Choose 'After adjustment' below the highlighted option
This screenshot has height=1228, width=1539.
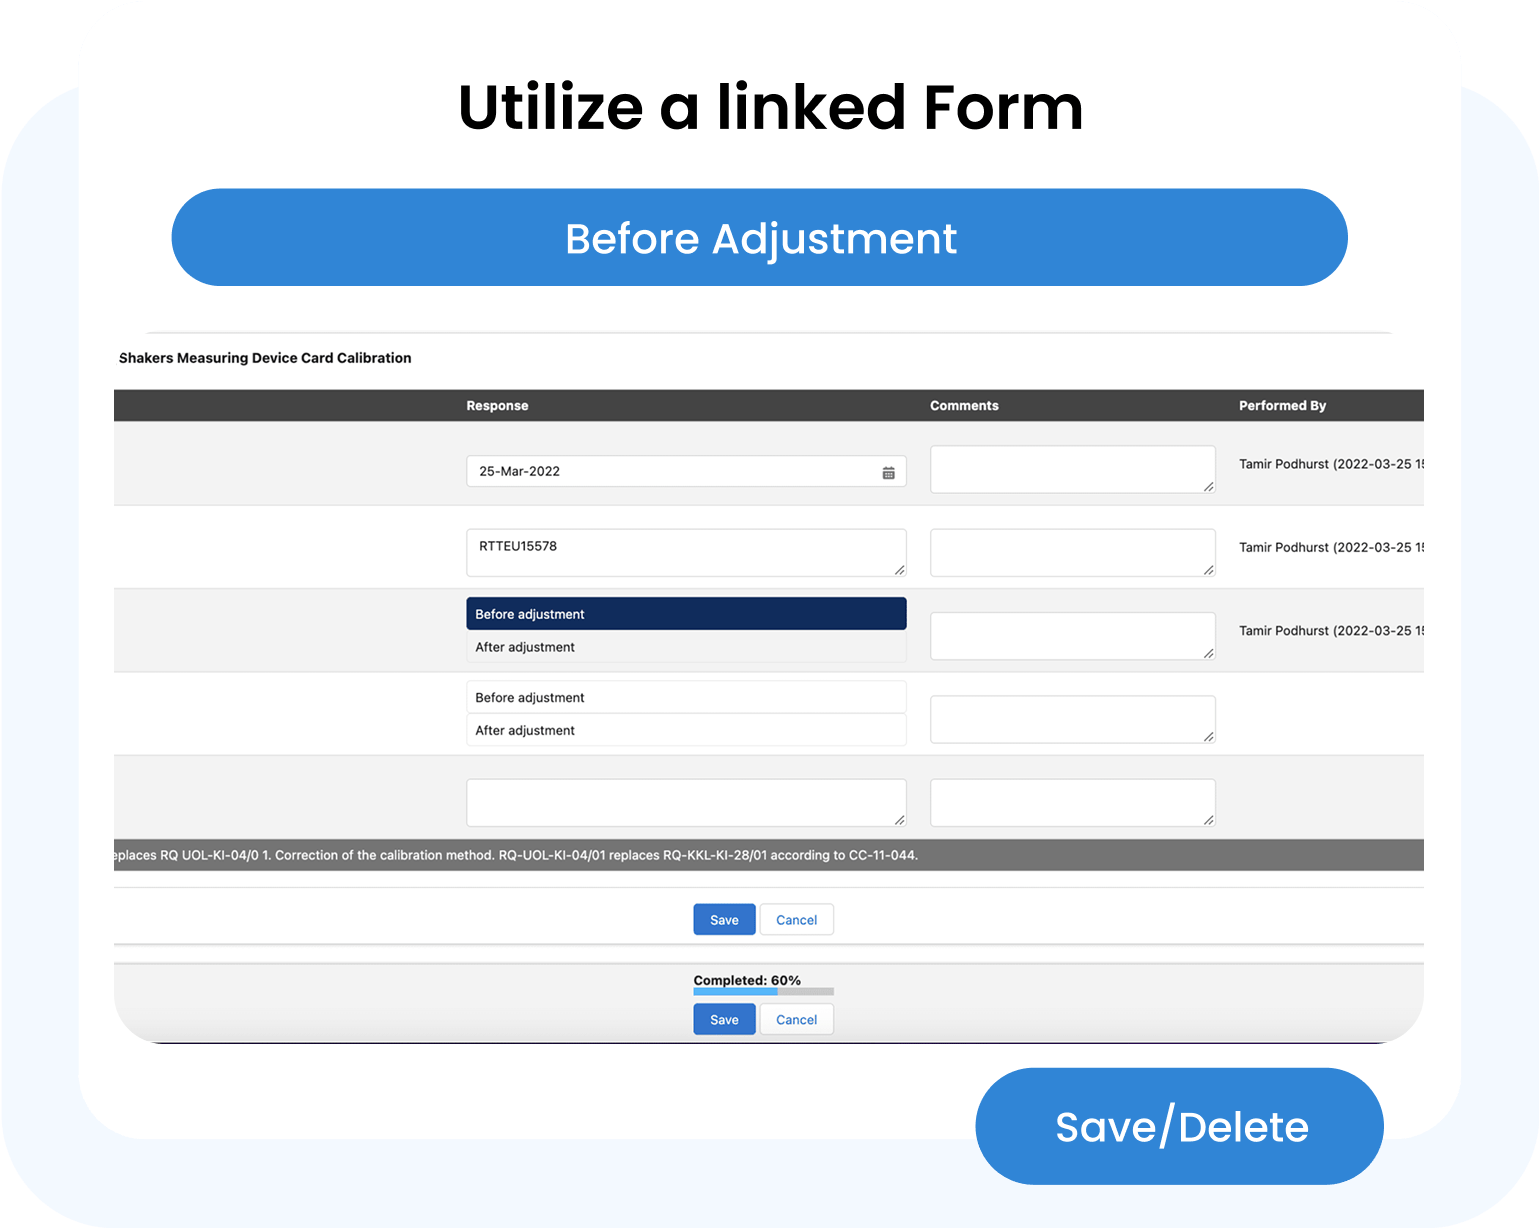click(x=686, y=647)
